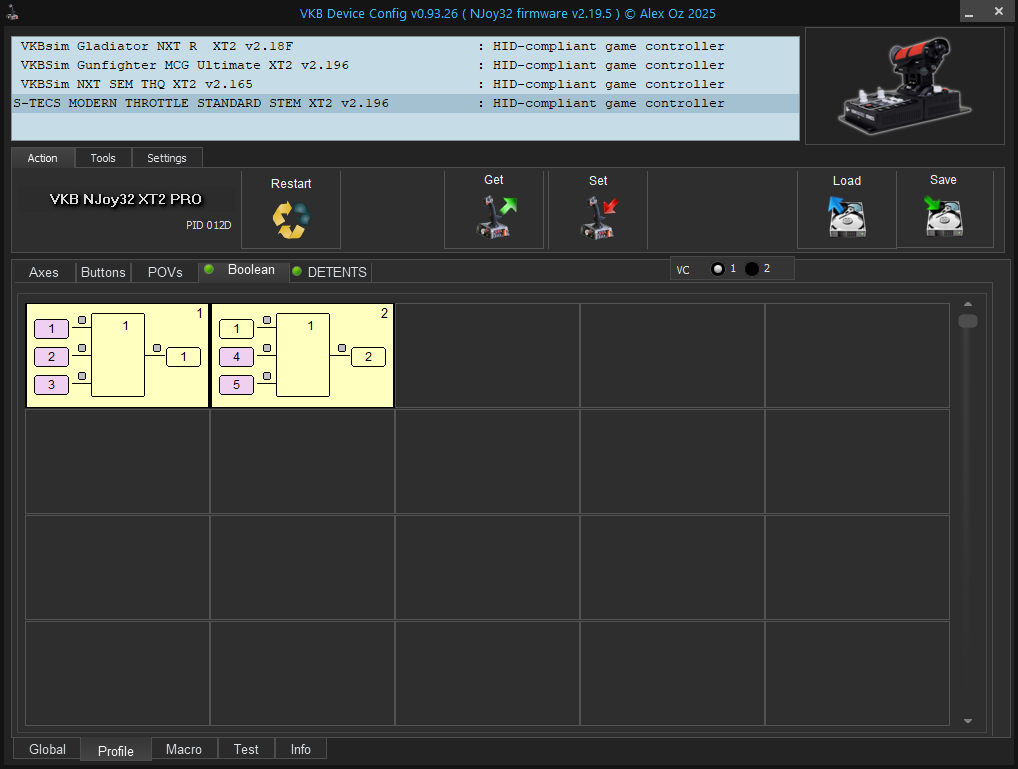Screen dimensions: 1018x769
Task: Click the Get settings joystick icon
Action: click(x=496, y=217)
